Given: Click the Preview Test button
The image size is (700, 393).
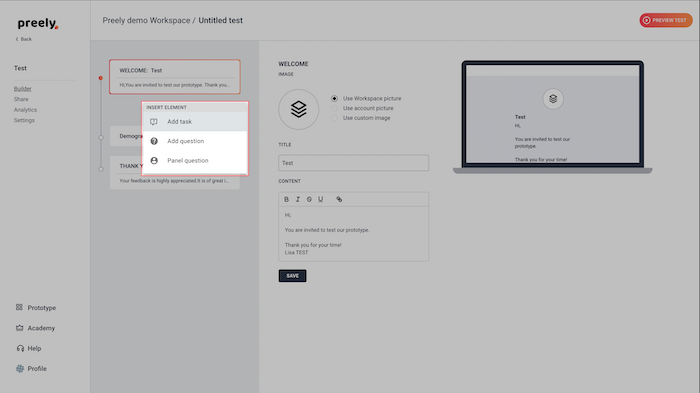Looking at the screenshot, I should tap(666, 20).
